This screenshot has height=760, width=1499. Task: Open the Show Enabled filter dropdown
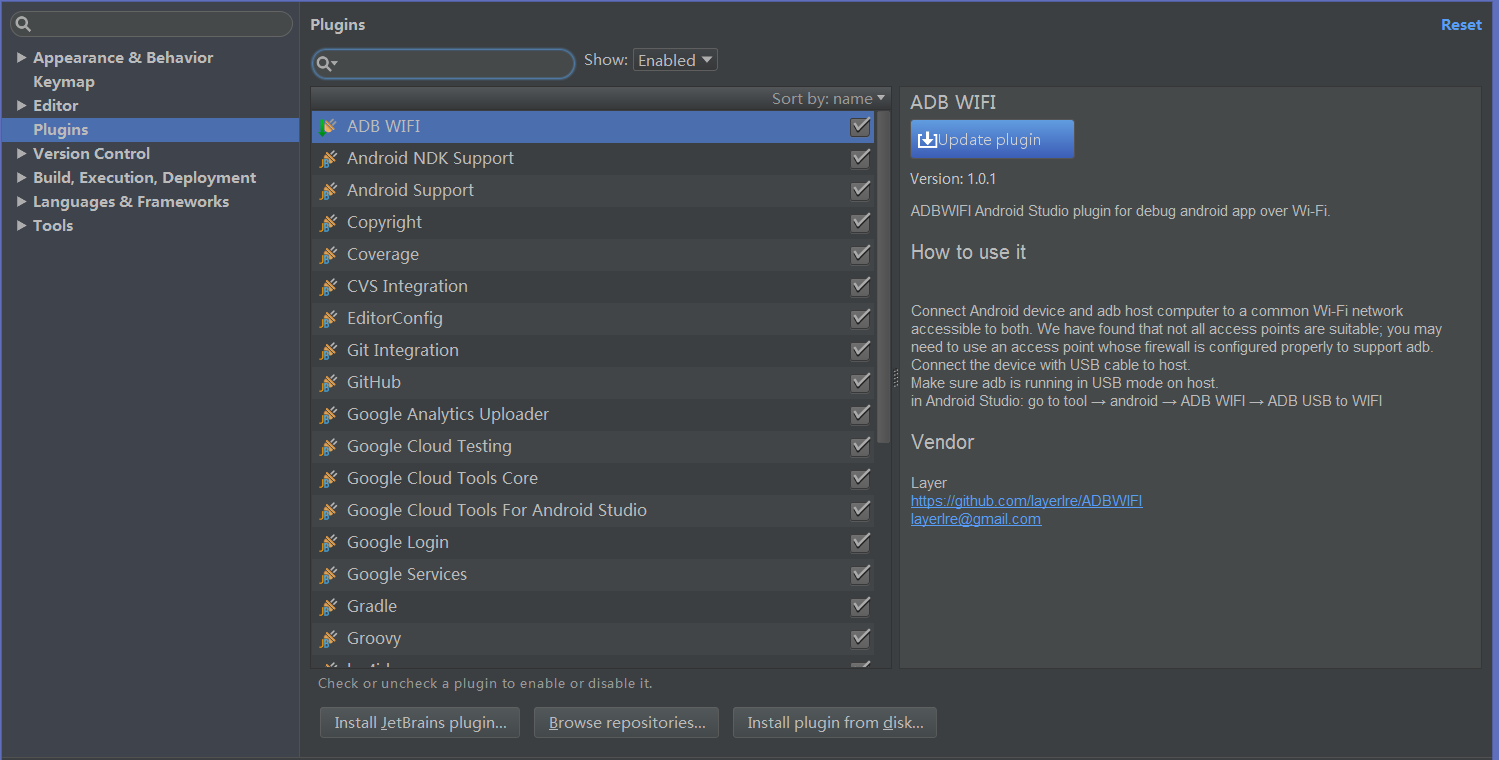(x=675, y=60)
